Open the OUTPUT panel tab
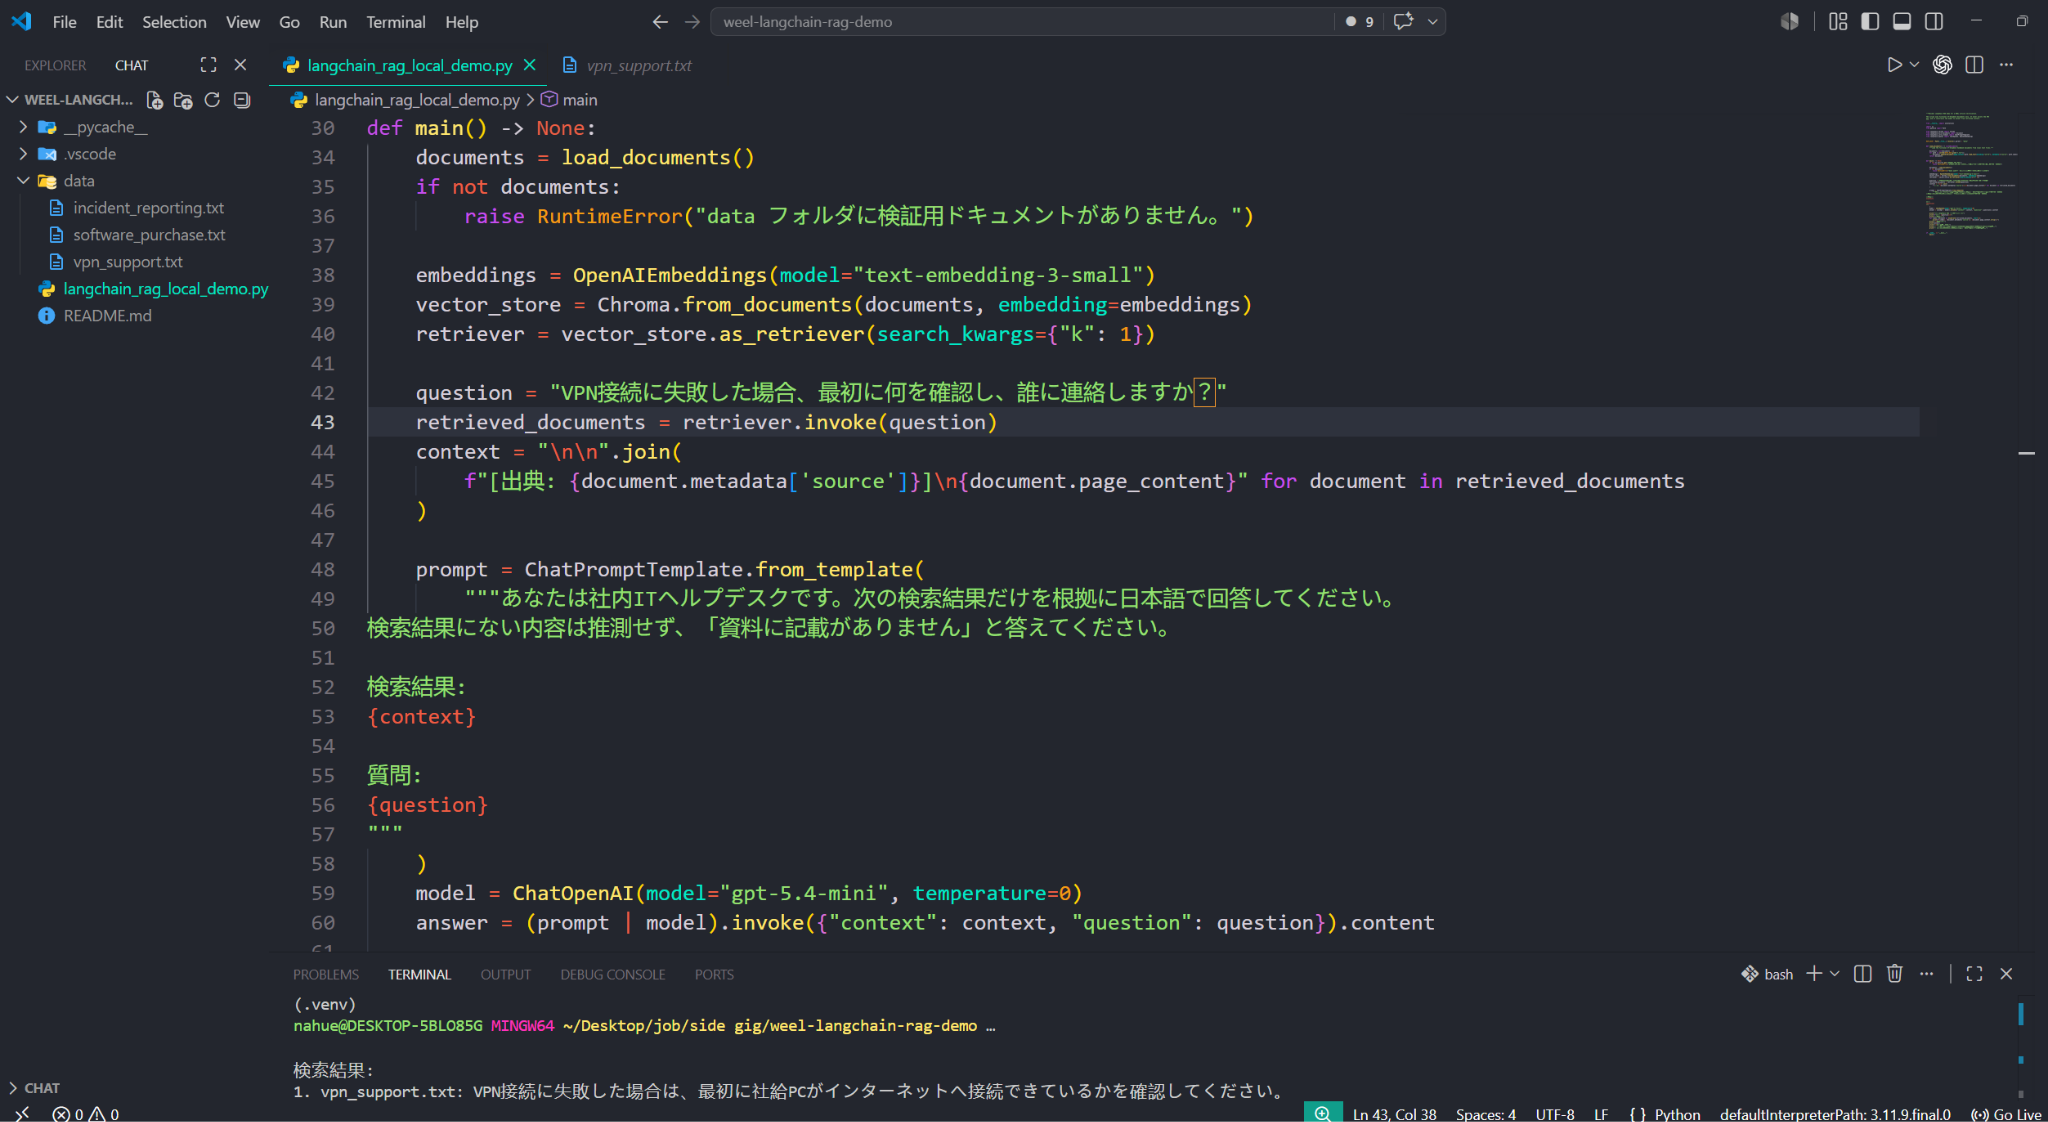2048x1122 pixels. pos(505,974)
